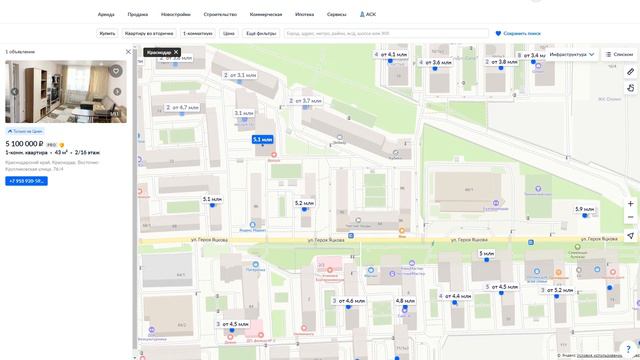Open the 4 от 4.1 млн cluster marker
The width and height of the screenshot is (640, 360).
391,54
